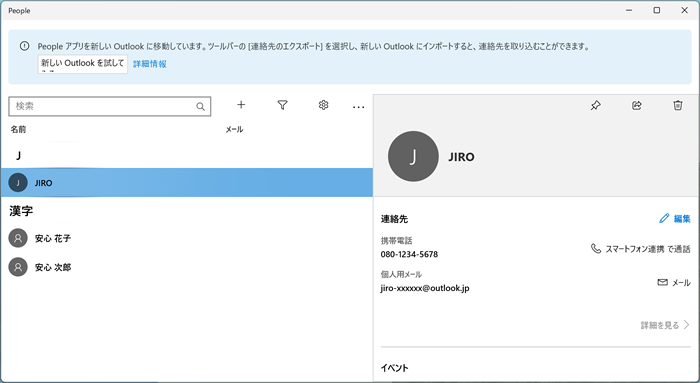Click the info icon in the Outlook banner

click(x=25, y=46)
